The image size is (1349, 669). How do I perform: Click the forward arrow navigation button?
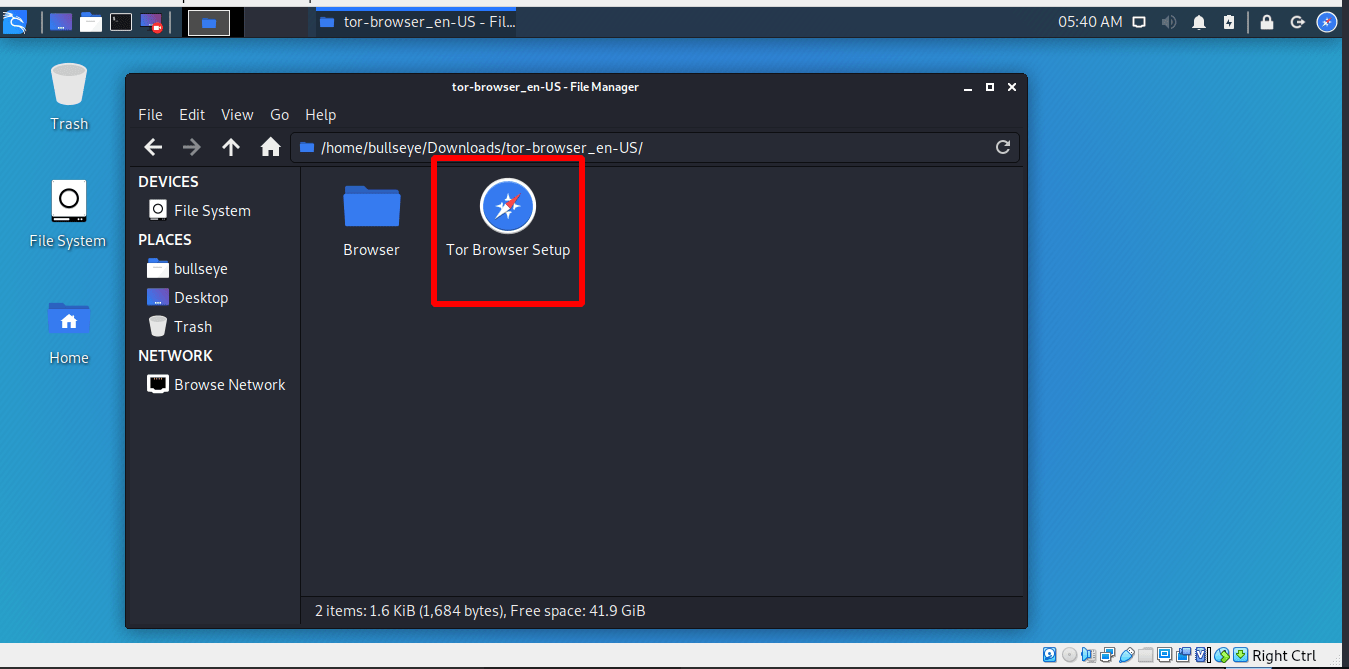coord(192,147)
